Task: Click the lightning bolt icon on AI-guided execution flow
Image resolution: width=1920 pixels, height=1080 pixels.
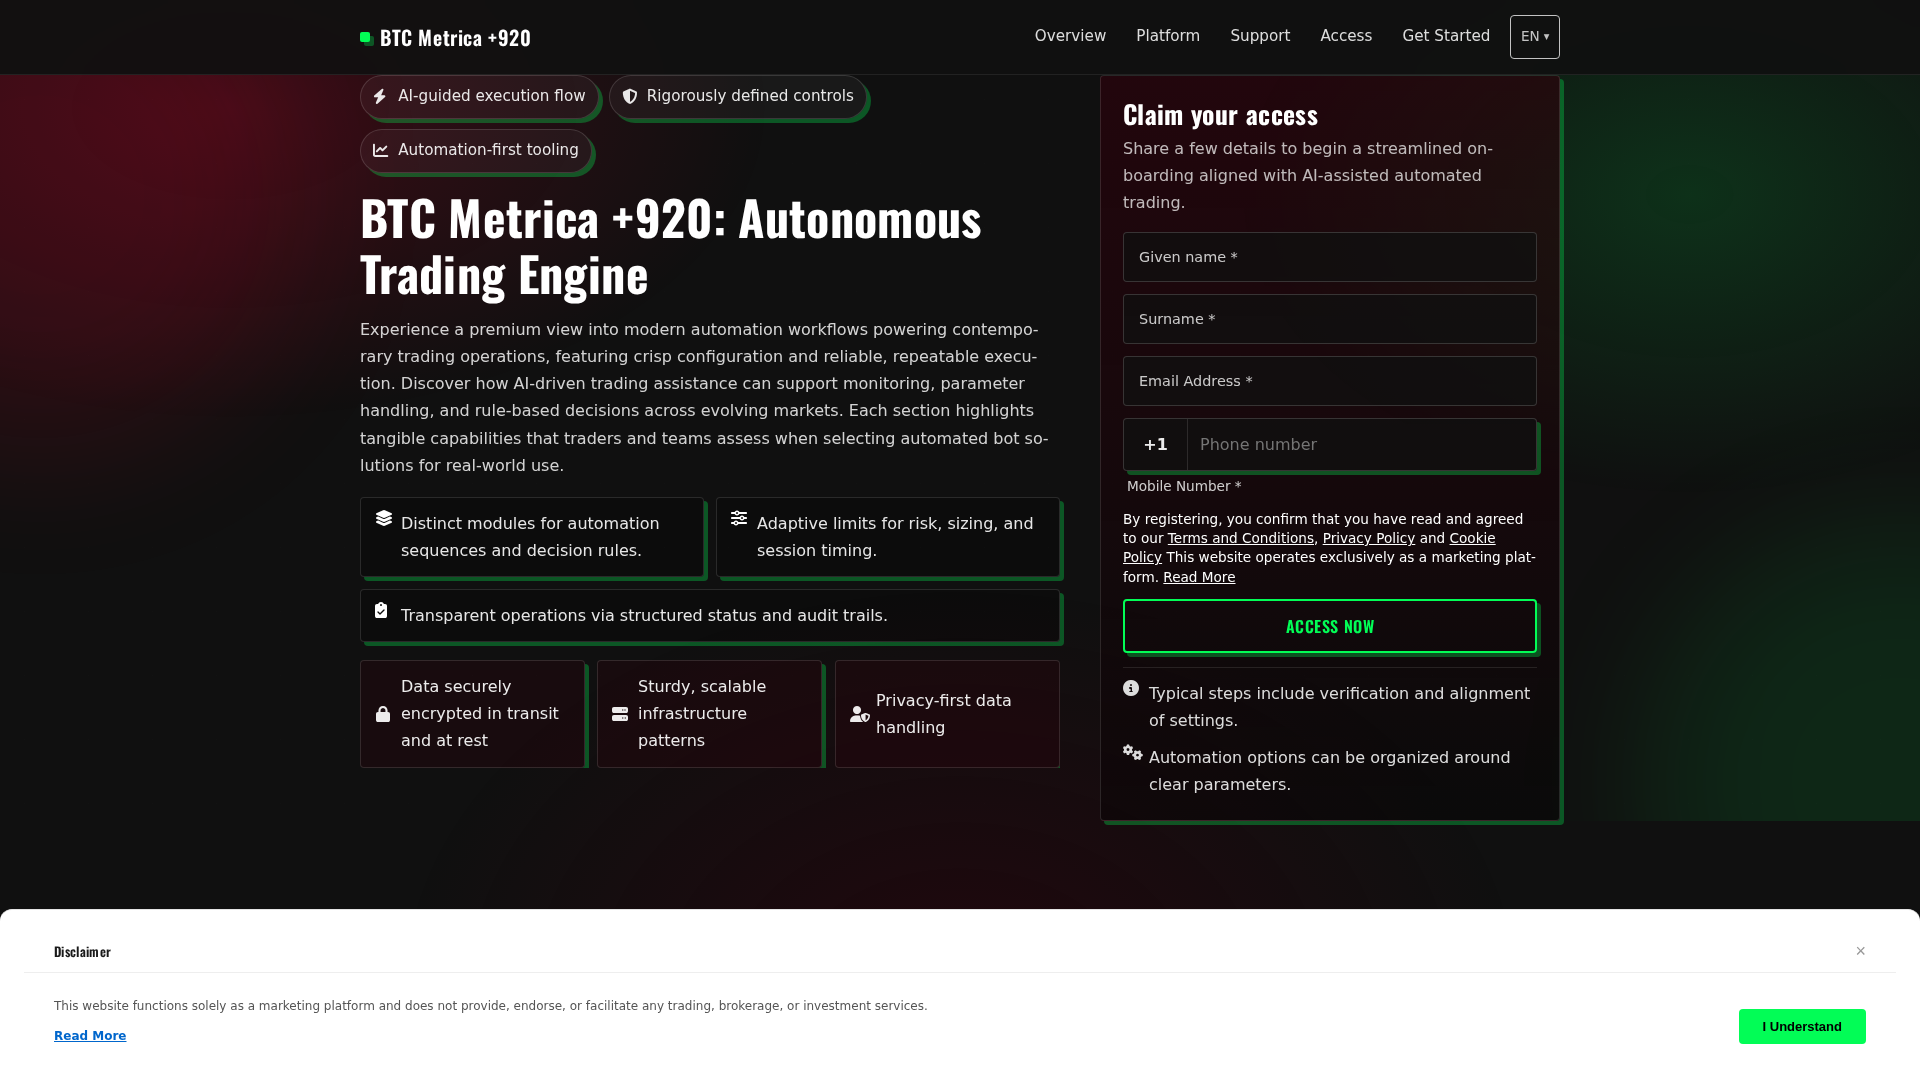Action: (x=380, y=97)
